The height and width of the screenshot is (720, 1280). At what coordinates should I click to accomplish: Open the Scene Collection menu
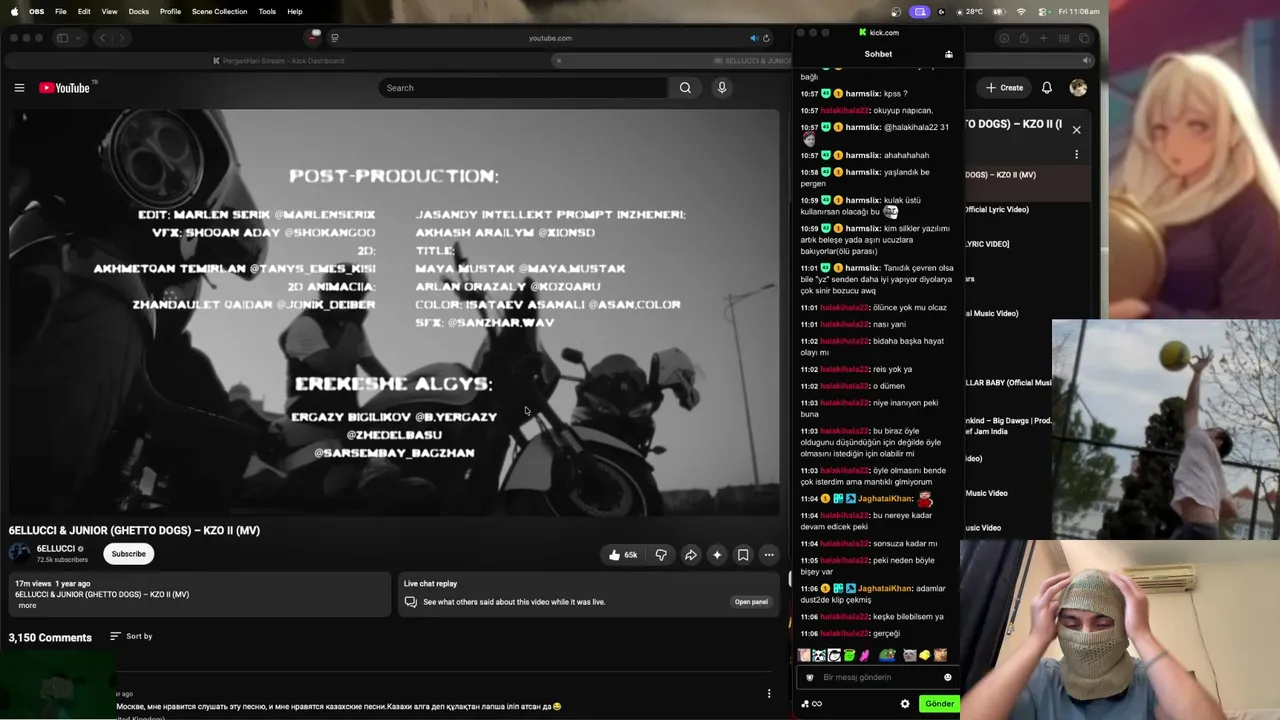219,12
